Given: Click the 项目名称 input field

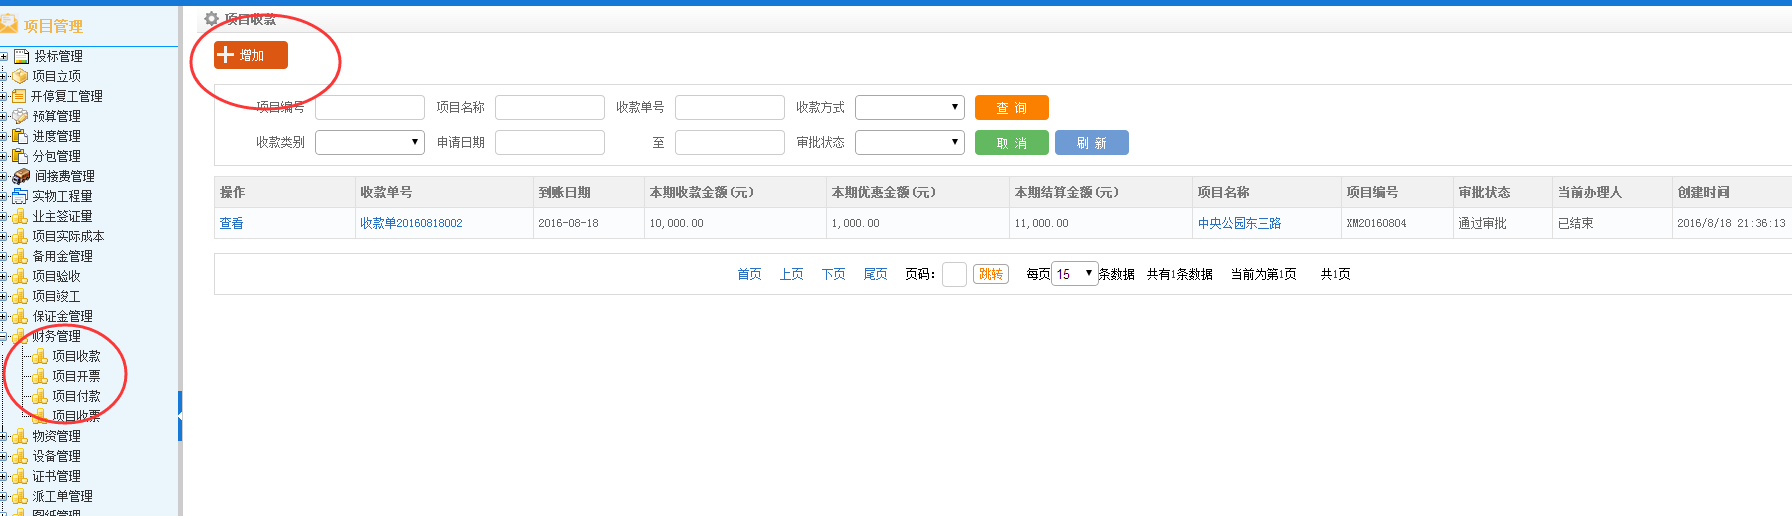Looking at the screenshot, I should (550, 107).
